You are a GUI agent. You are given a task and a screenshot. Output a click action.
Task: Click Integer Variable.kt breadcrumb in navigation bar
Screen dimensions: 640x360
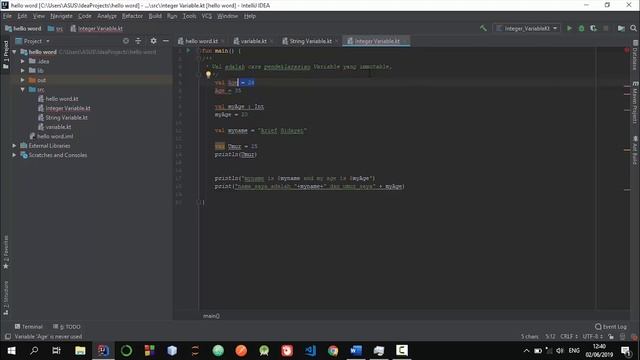[x=96, y=29]
